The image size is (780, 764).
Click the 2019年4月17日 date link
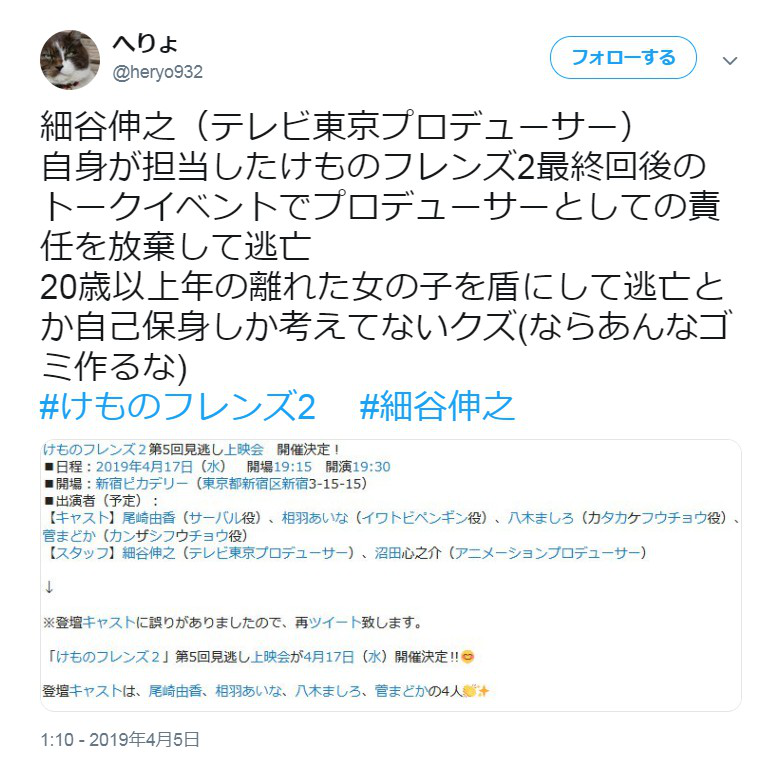coord(144,467)
